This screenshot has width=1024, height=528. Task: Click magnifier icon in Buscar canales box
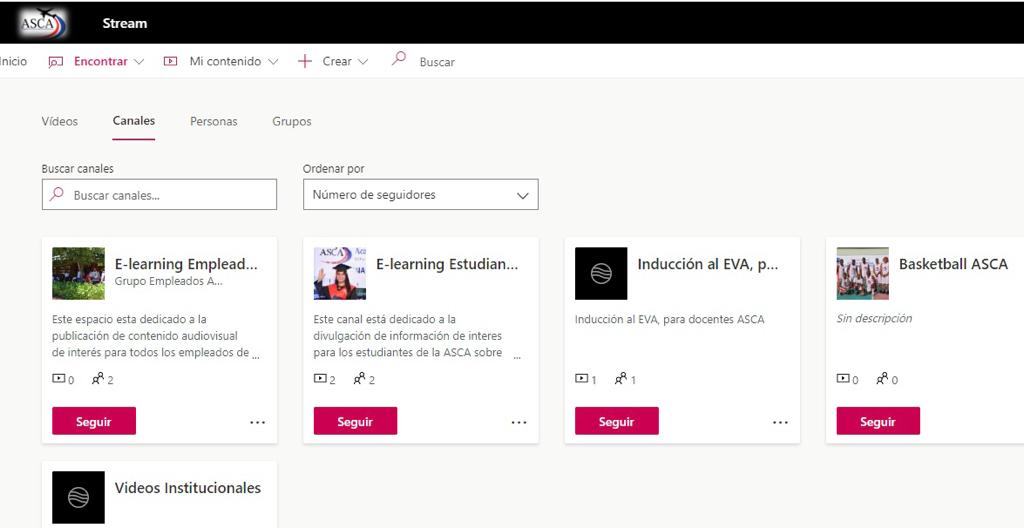point(57,194)
